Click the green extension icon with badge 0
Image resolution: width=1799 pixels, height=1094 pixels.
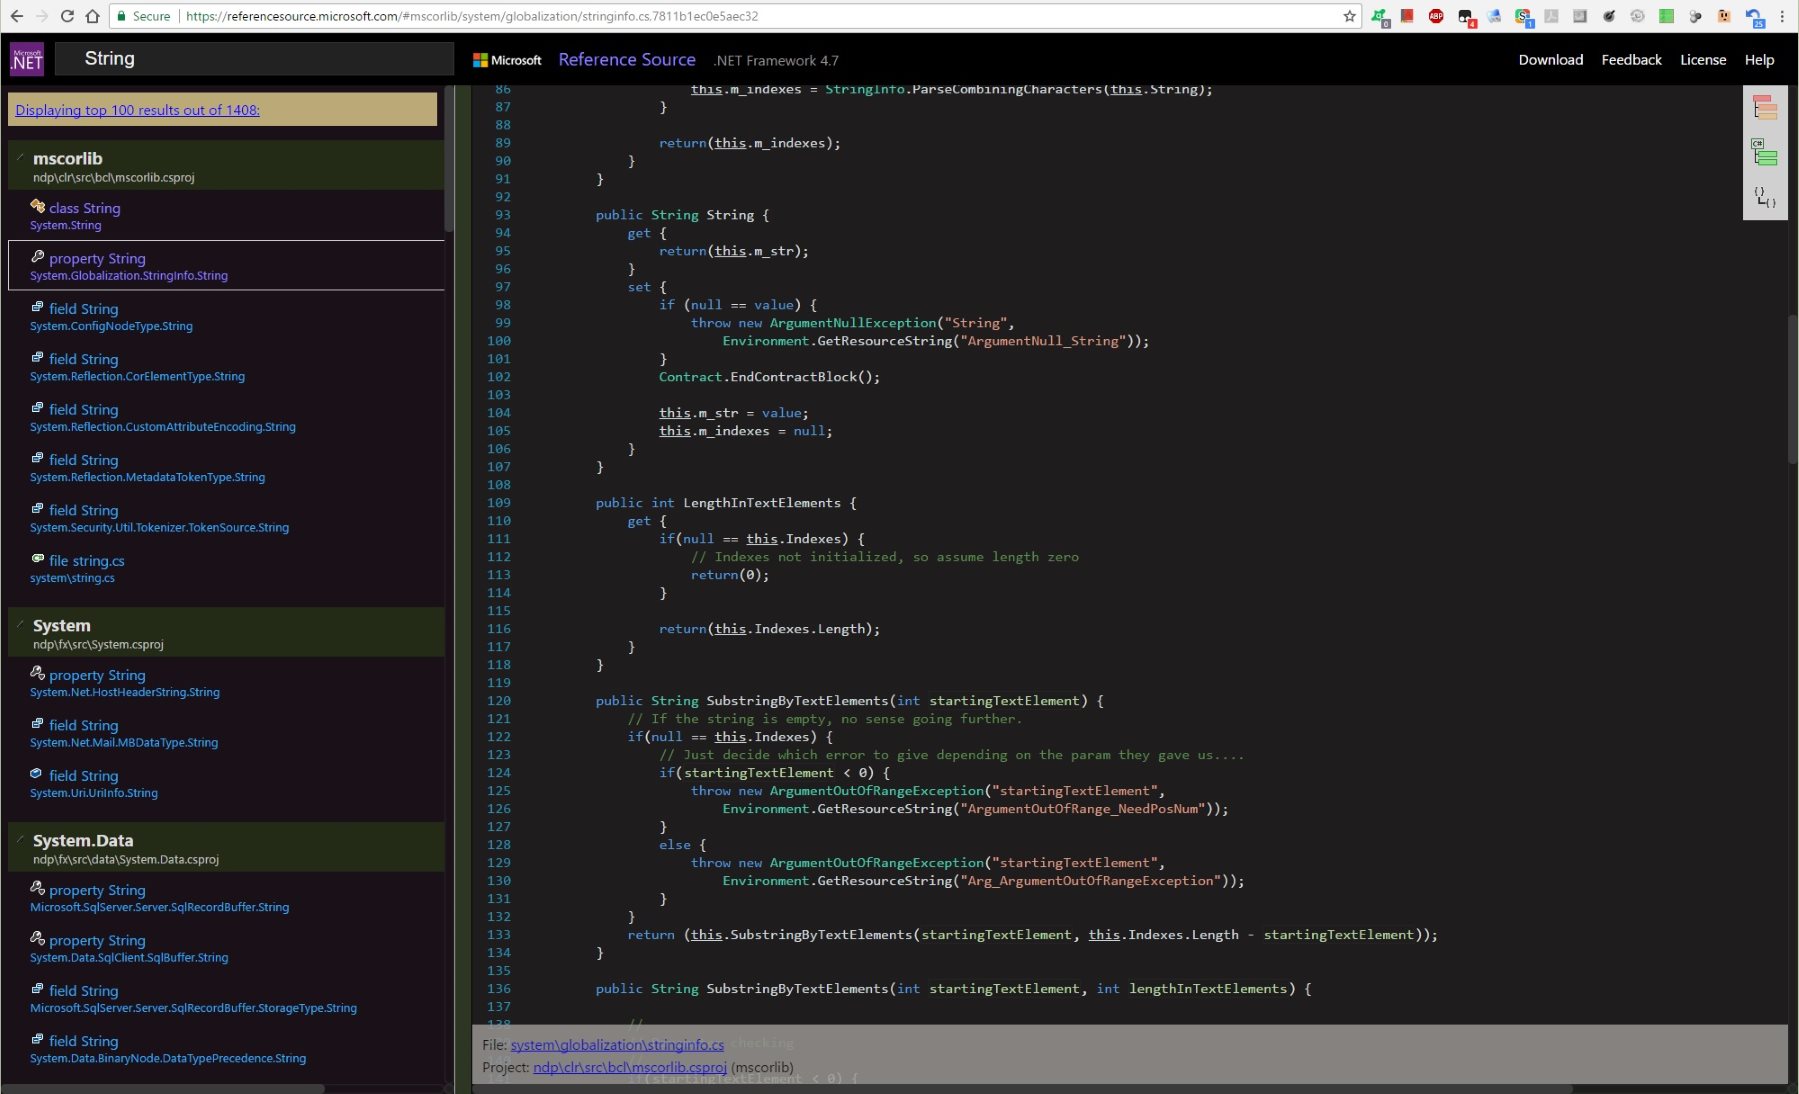tap(1380, 17)
